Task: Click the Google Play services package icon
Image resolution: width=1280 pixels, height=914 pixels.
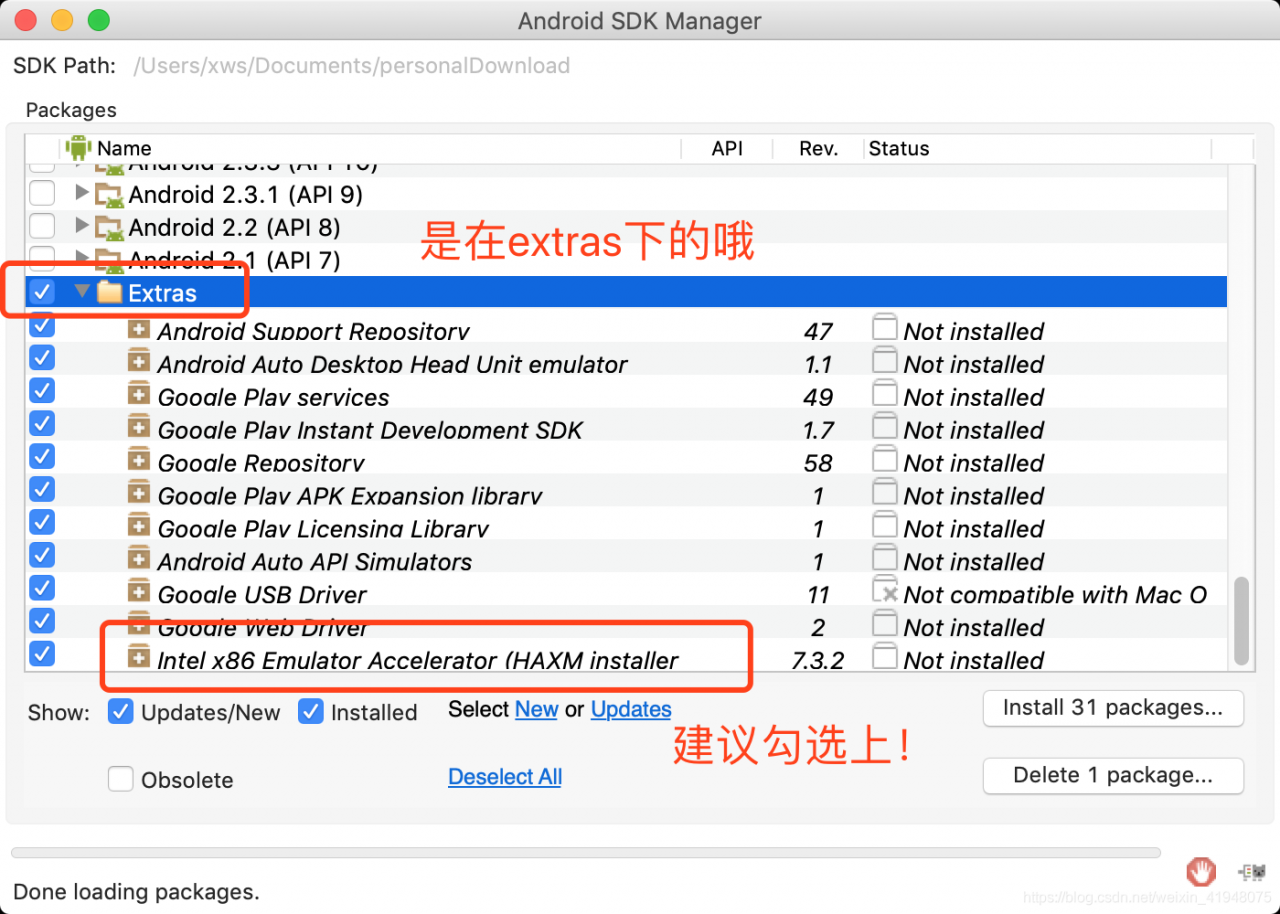Action: point(139,396)
